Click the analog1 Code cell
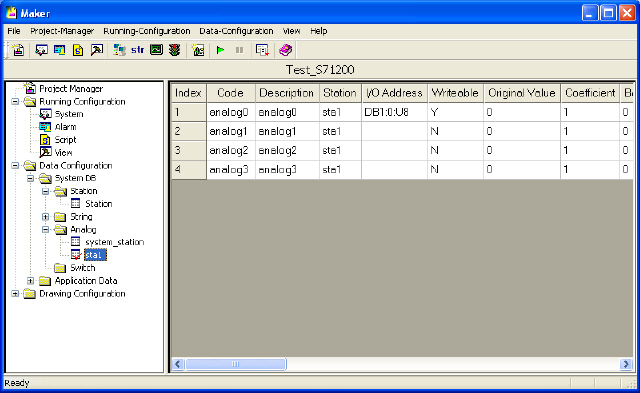Viewport: 640px width, 393px height. pos(231,131)
